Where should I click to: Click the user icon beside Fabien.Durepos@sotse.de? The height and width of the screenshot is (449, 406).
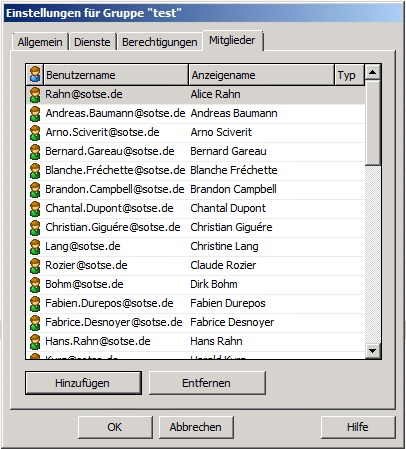point(35,304)
